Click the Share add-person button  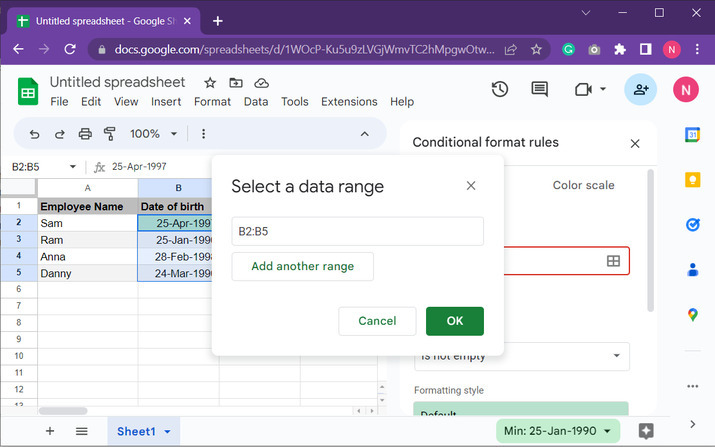[640, 90]
